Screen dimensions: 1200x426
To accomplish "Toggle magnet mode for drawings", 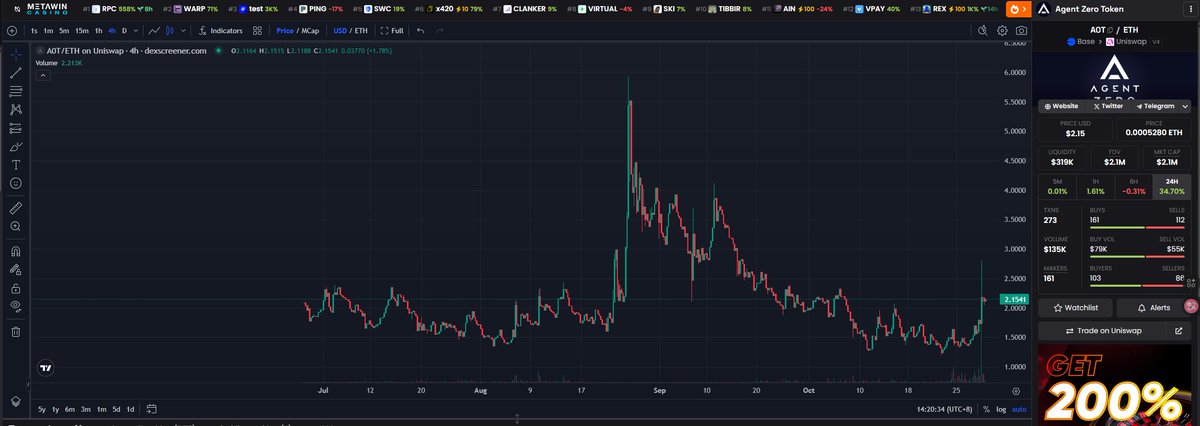I will 16,251.
